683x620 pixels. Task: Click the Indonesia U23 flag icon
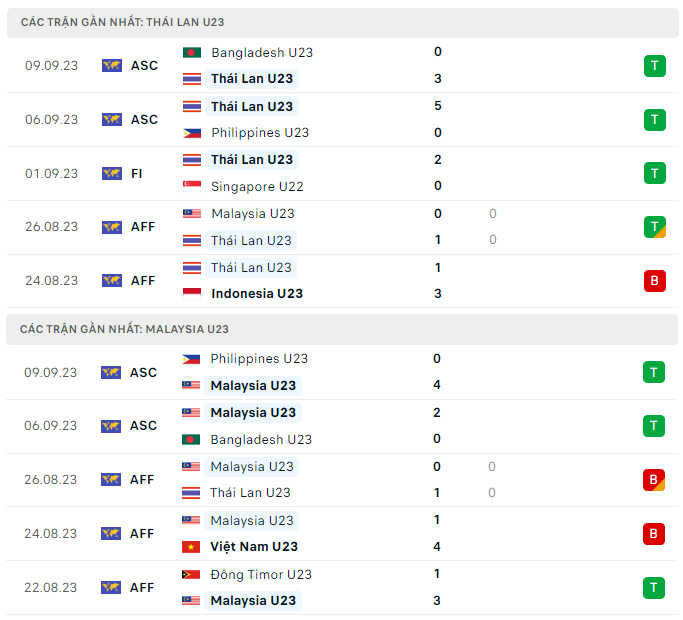[192, 293]
